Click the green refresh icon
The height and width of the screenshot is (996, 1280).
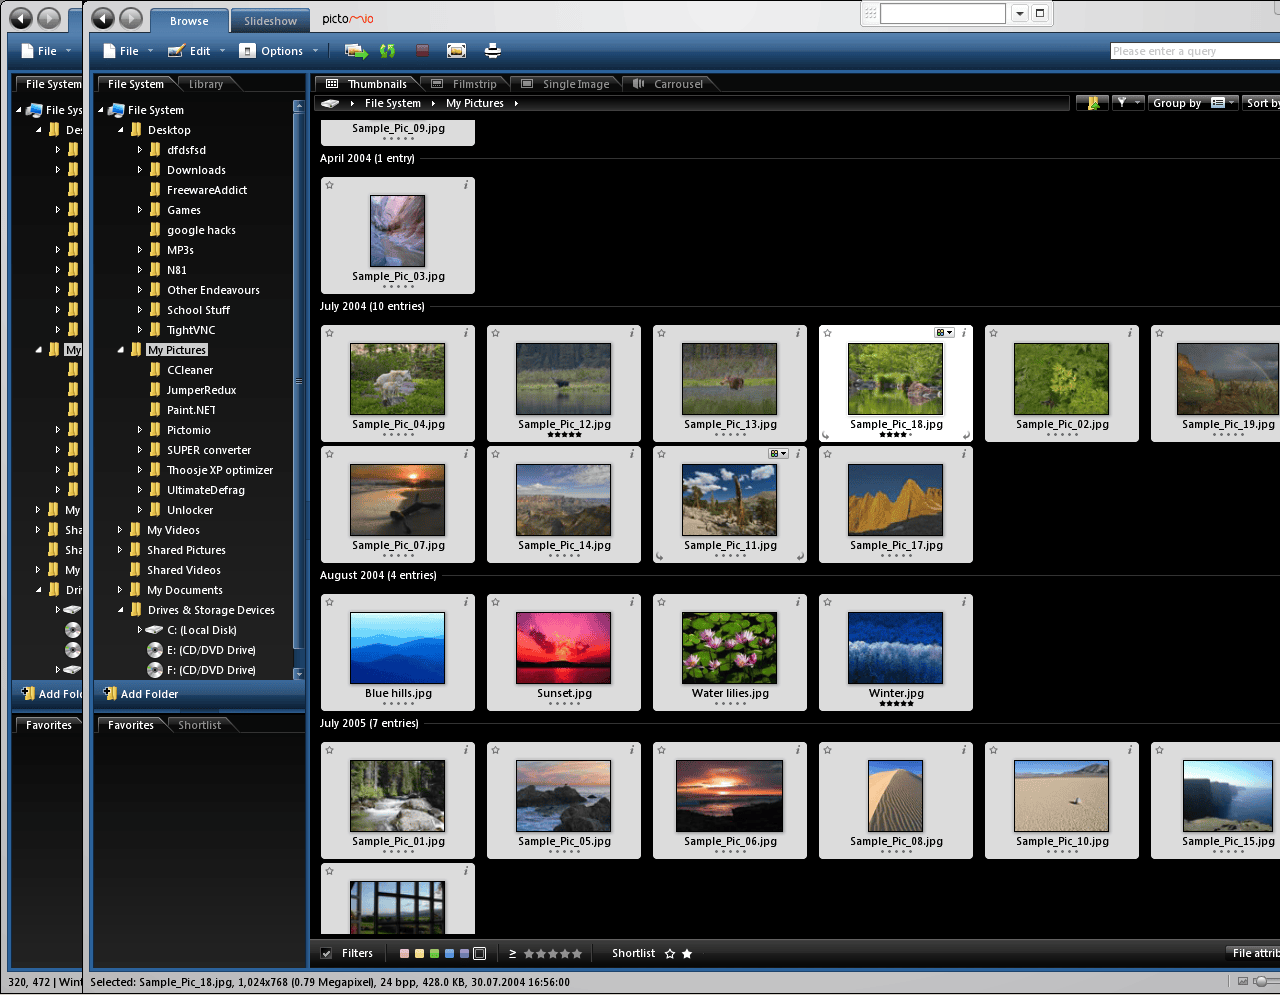coord(388,51)
